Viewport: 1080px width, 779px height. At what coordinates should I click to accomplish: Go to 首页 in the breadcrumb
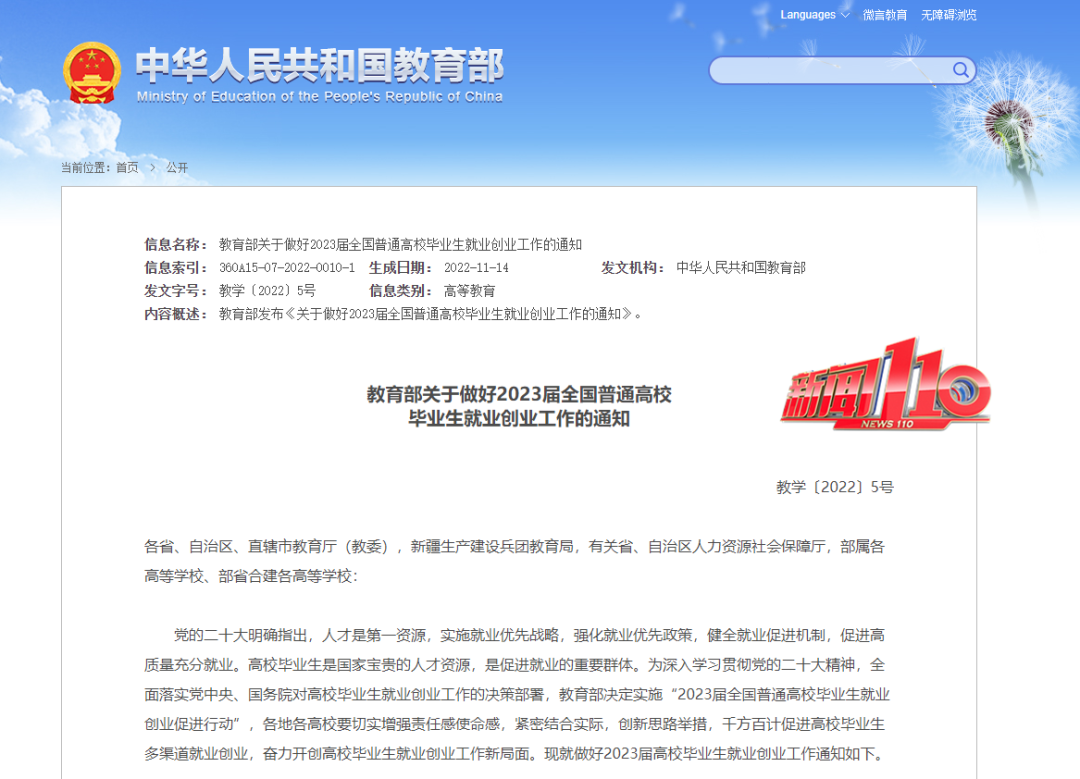(127, 167)
